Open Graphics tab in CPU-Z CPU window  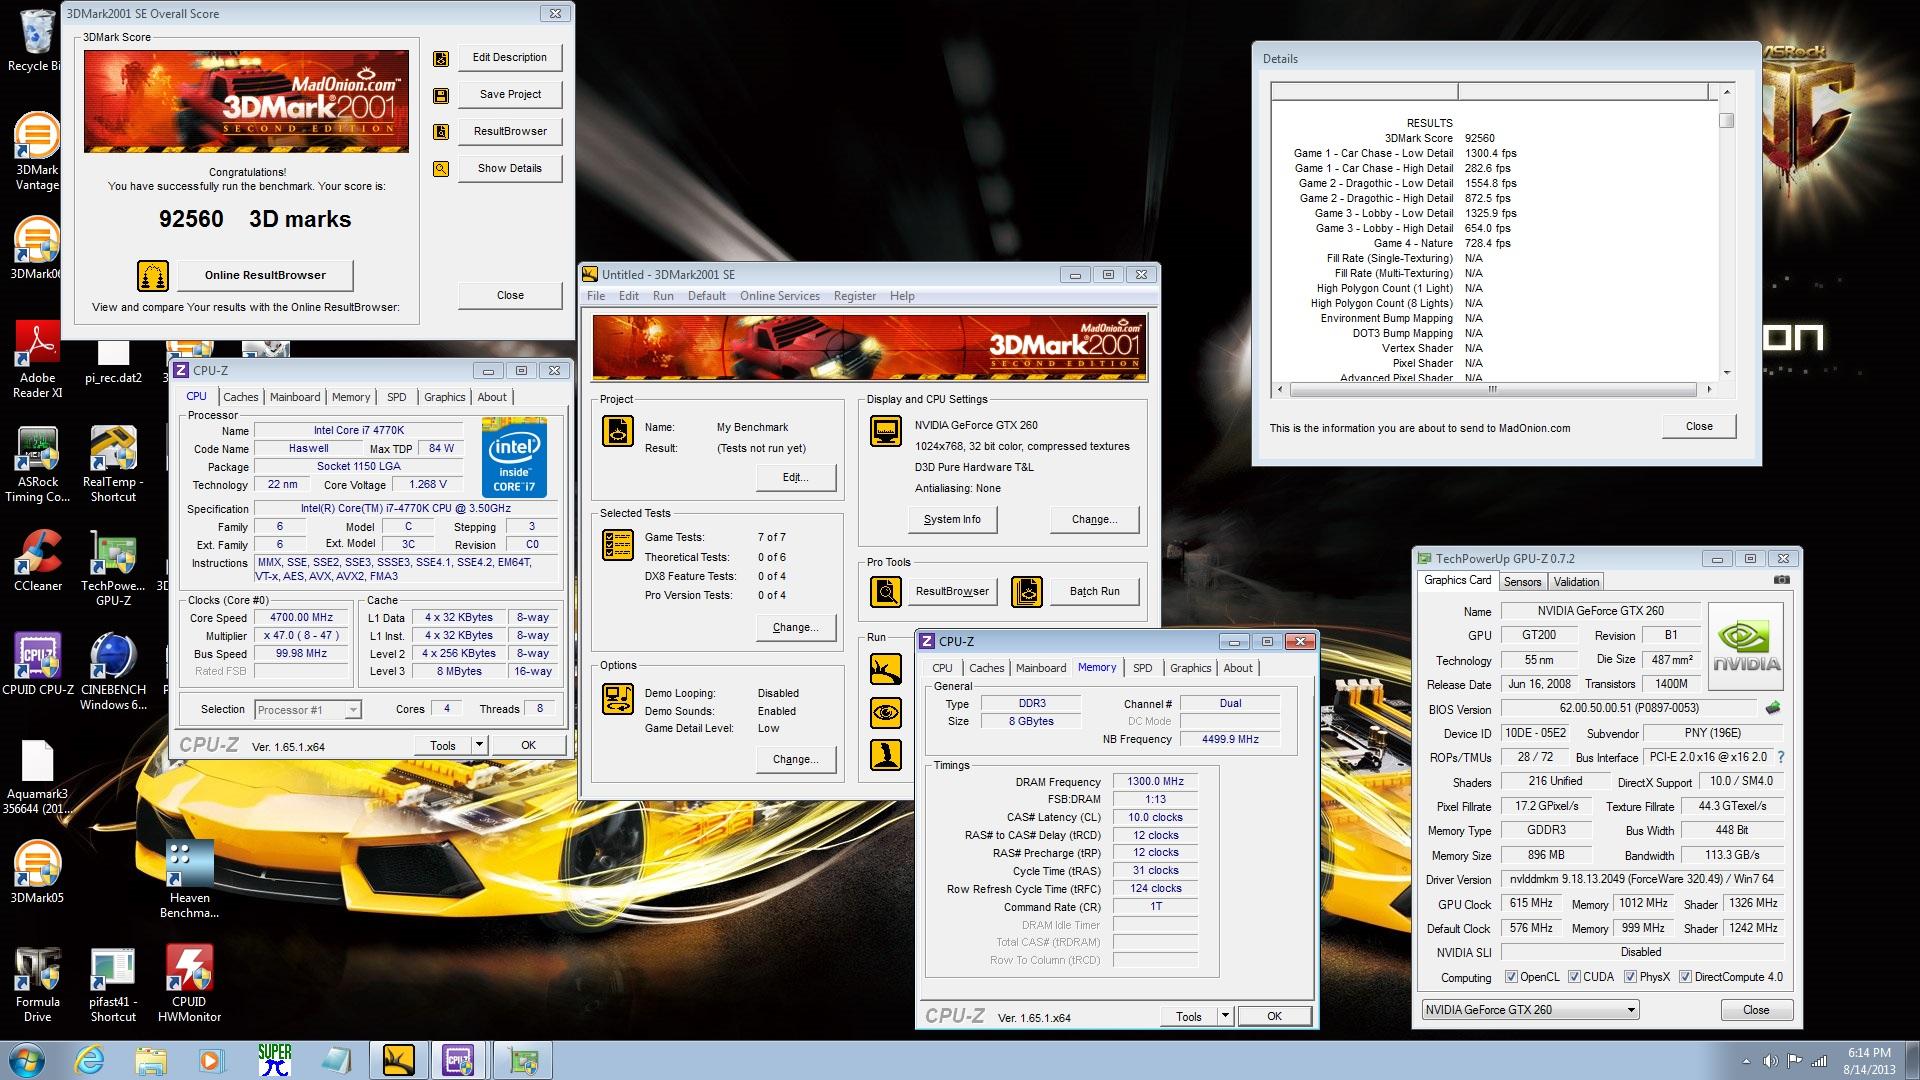click(444, 397)
